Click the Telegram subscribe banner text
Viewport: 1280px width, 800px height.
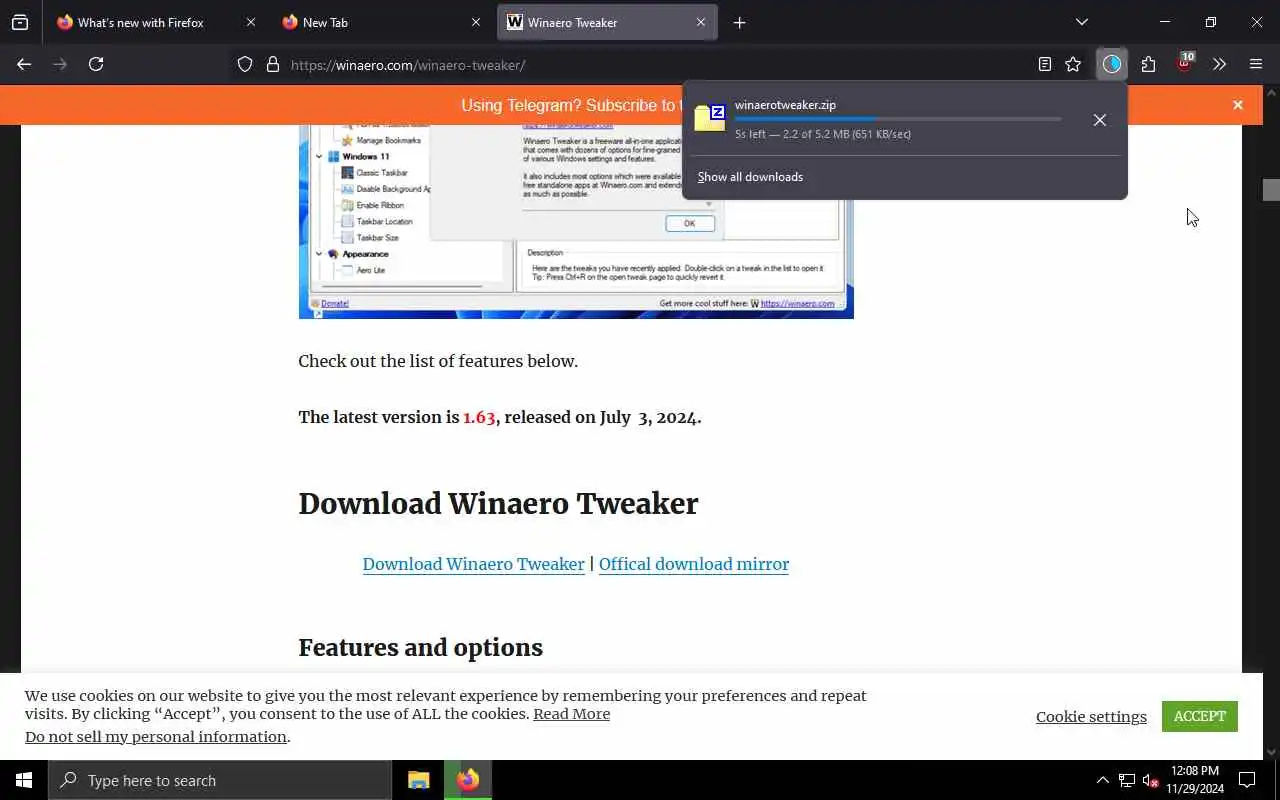[570, 105]
